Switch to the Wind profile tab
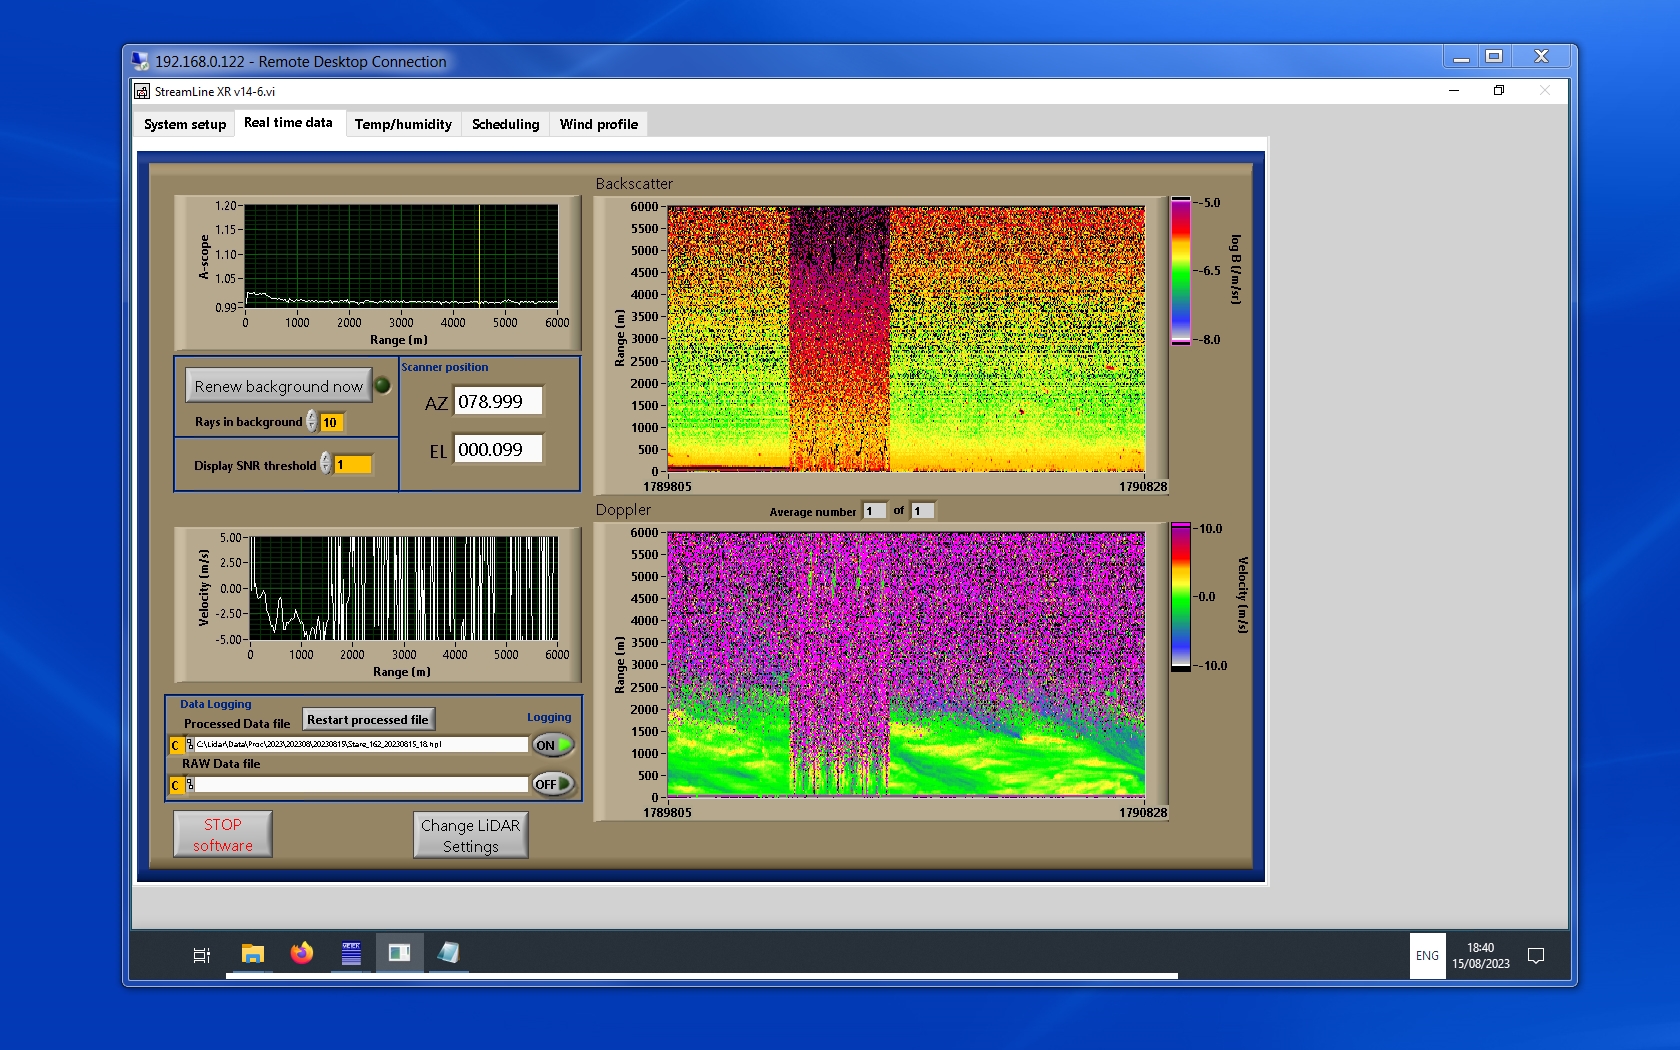The height and width of the screenshot is (1050, 1680). pos(598,124)
